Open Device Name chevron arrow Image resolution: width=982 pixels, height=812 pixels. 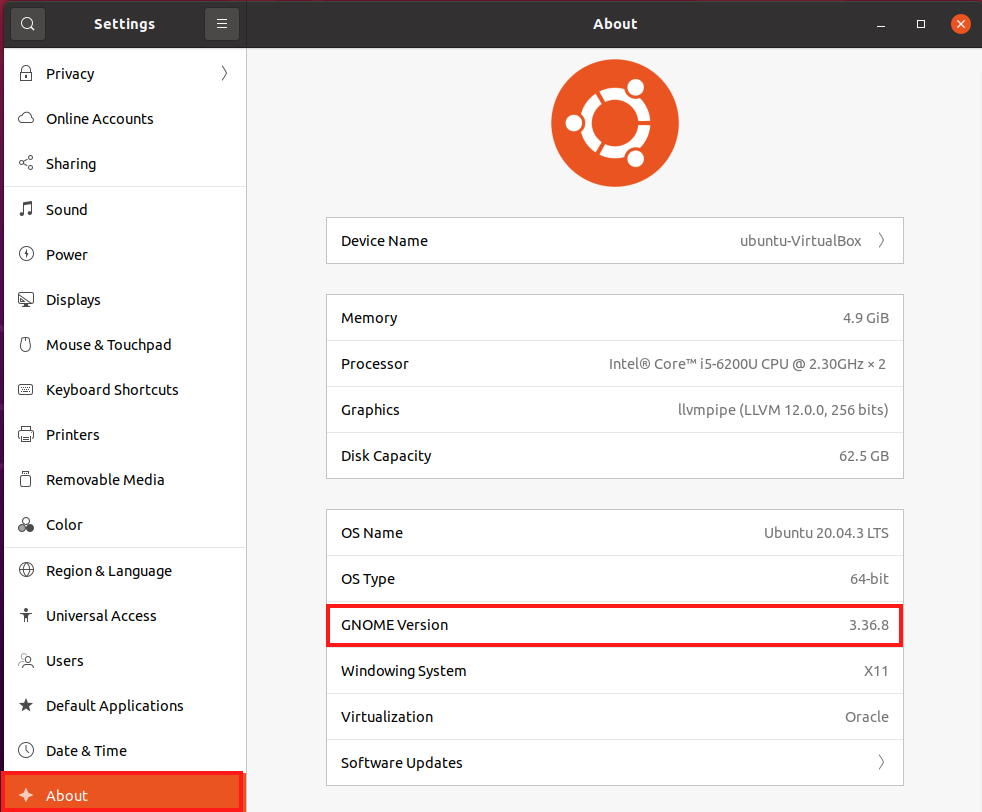(x=881, y=240)
